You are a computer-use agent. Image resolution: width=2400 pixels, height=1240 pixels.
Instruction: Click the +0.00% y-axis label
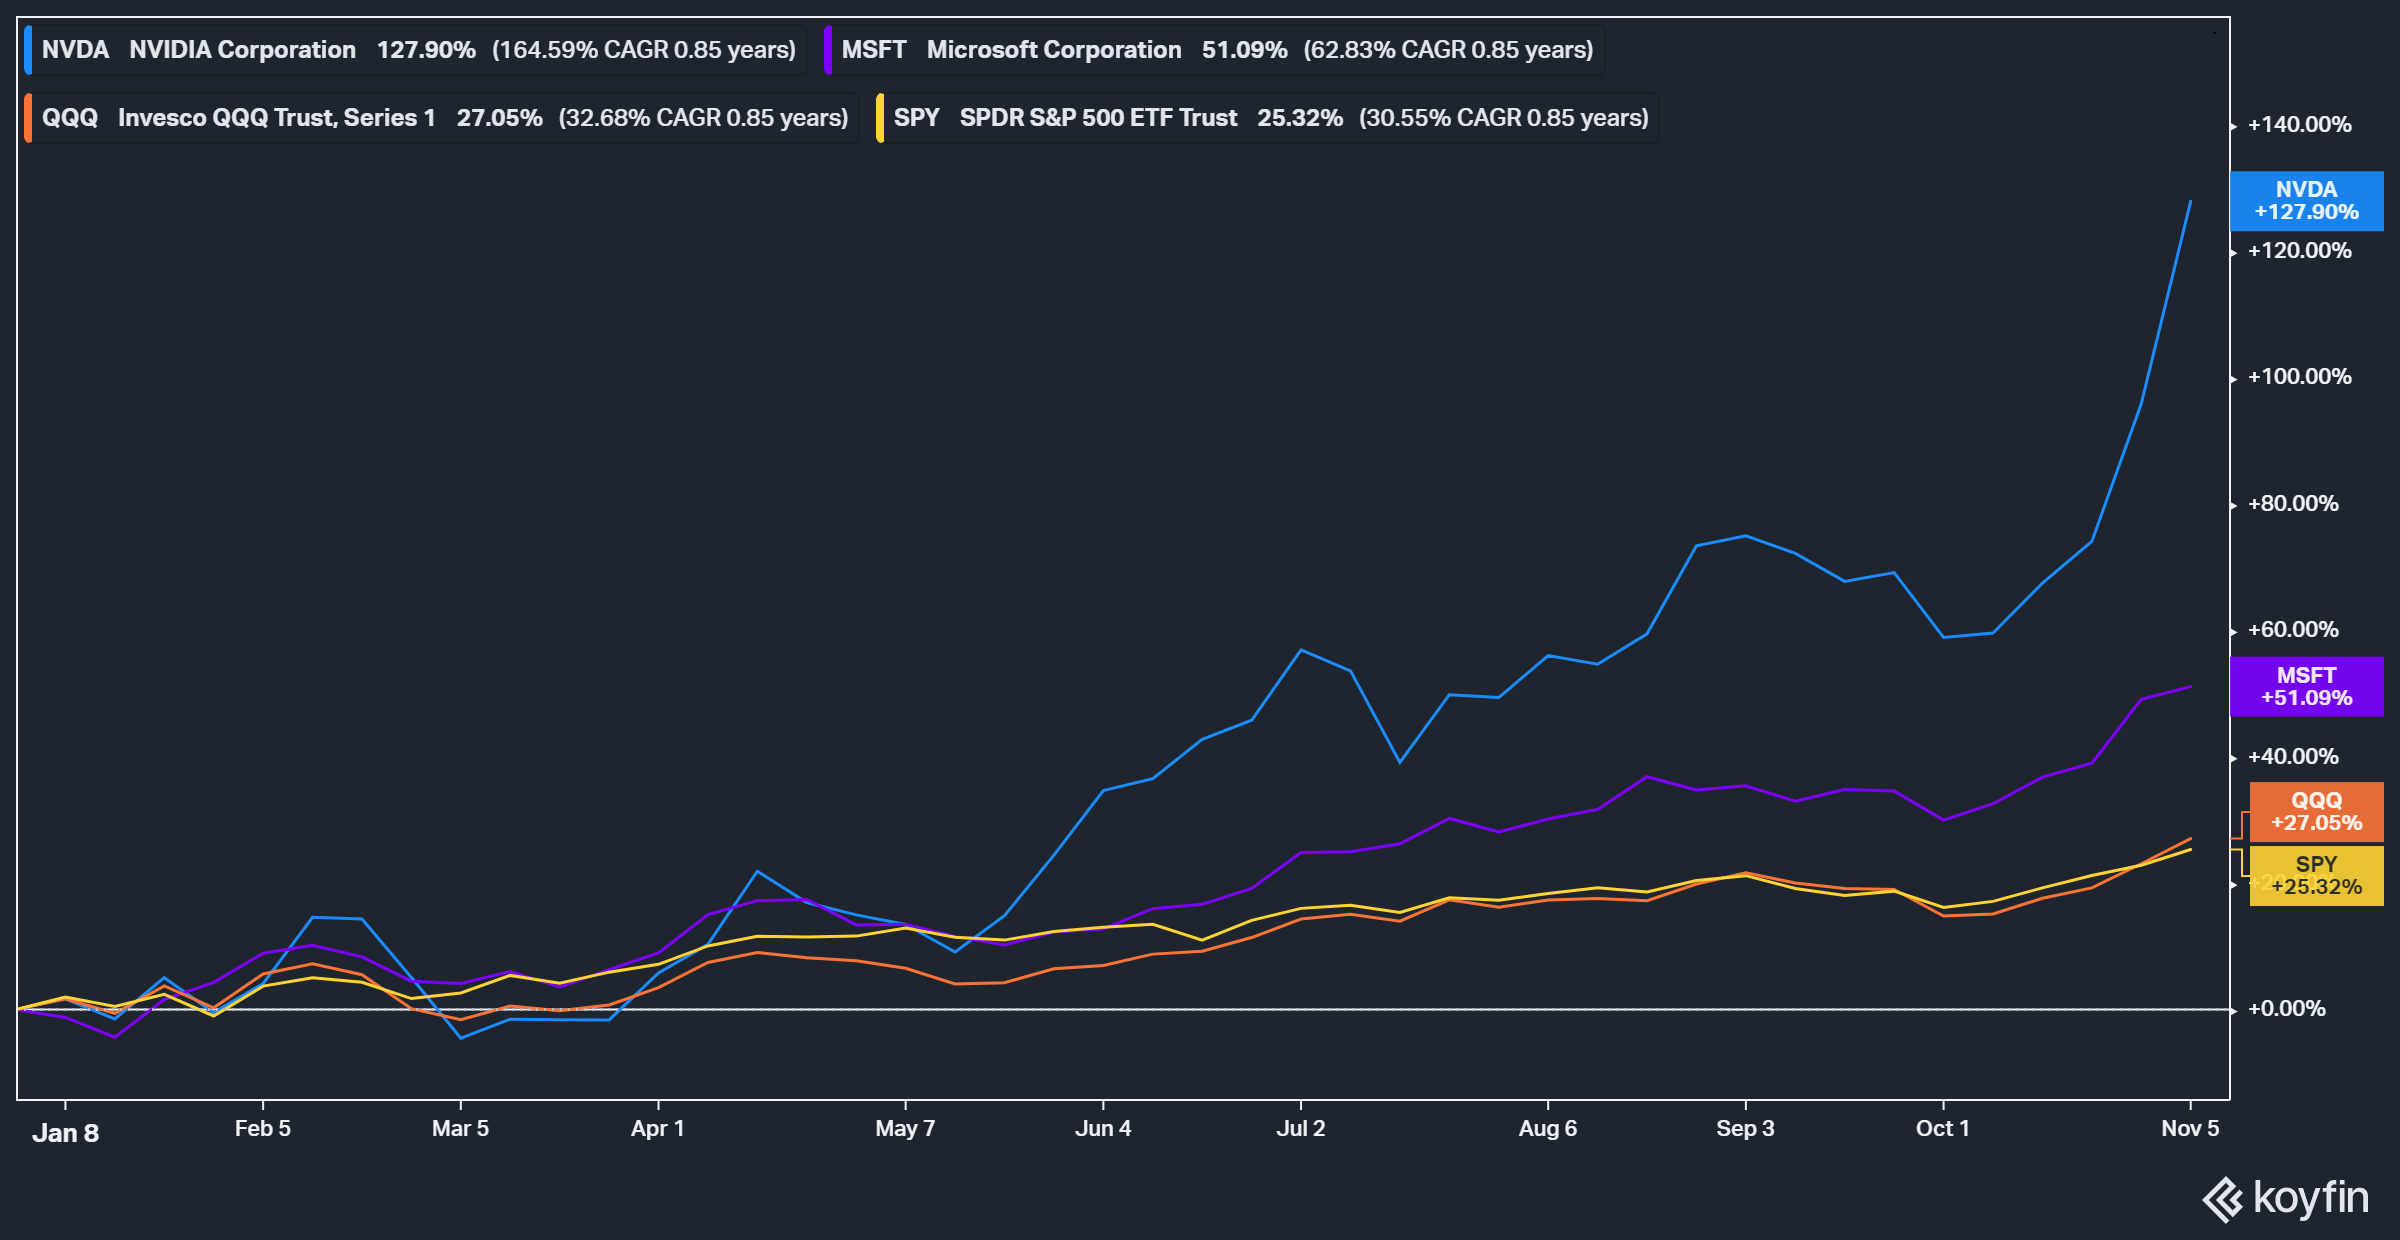pyautogui.click(x=2287, y=1009)
